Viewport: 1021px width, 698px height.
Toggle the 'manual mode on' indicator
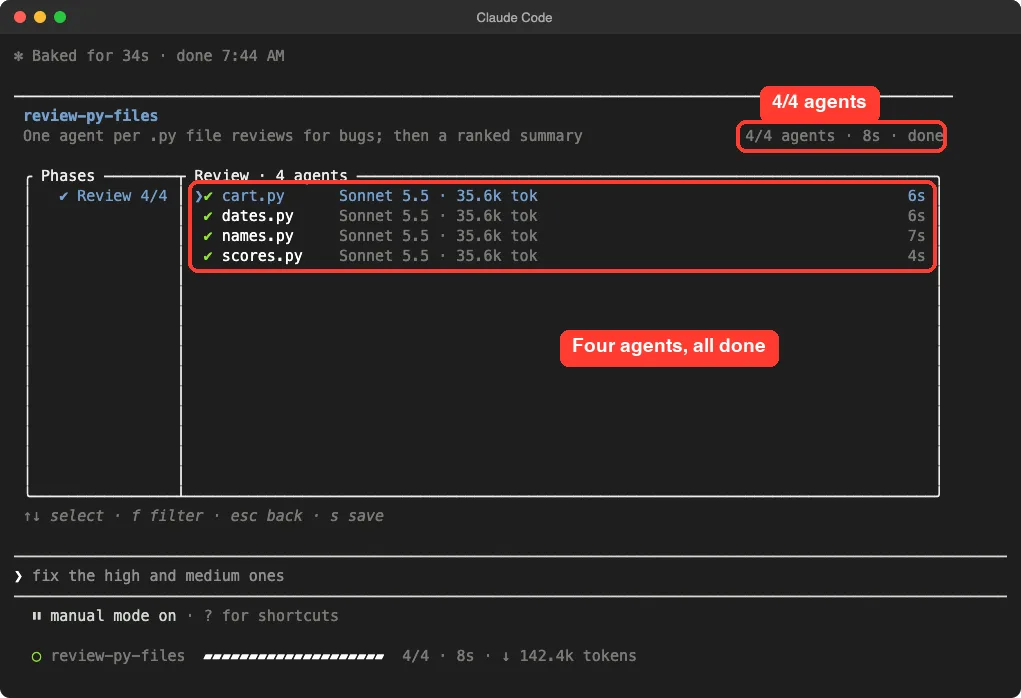pos(113,616)
